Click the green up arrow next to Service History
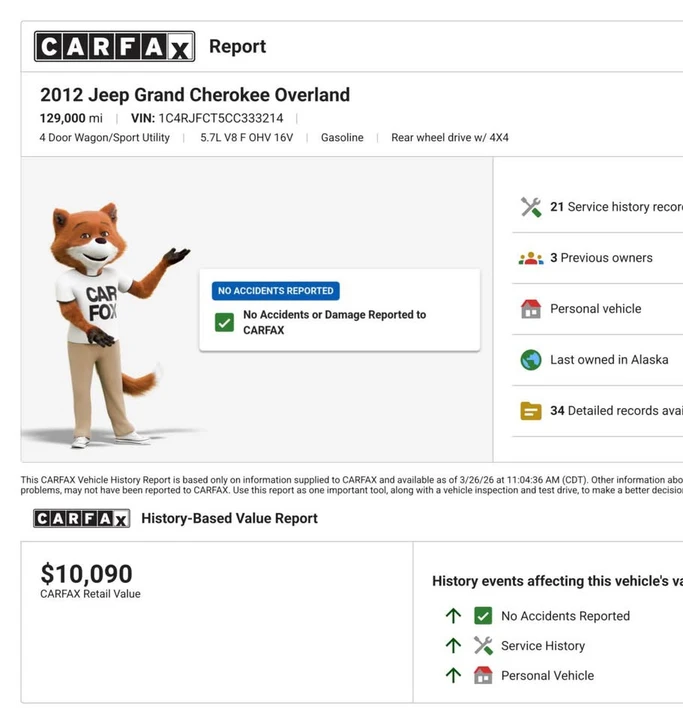Viewport: 683px width, 720px height. 453,646
